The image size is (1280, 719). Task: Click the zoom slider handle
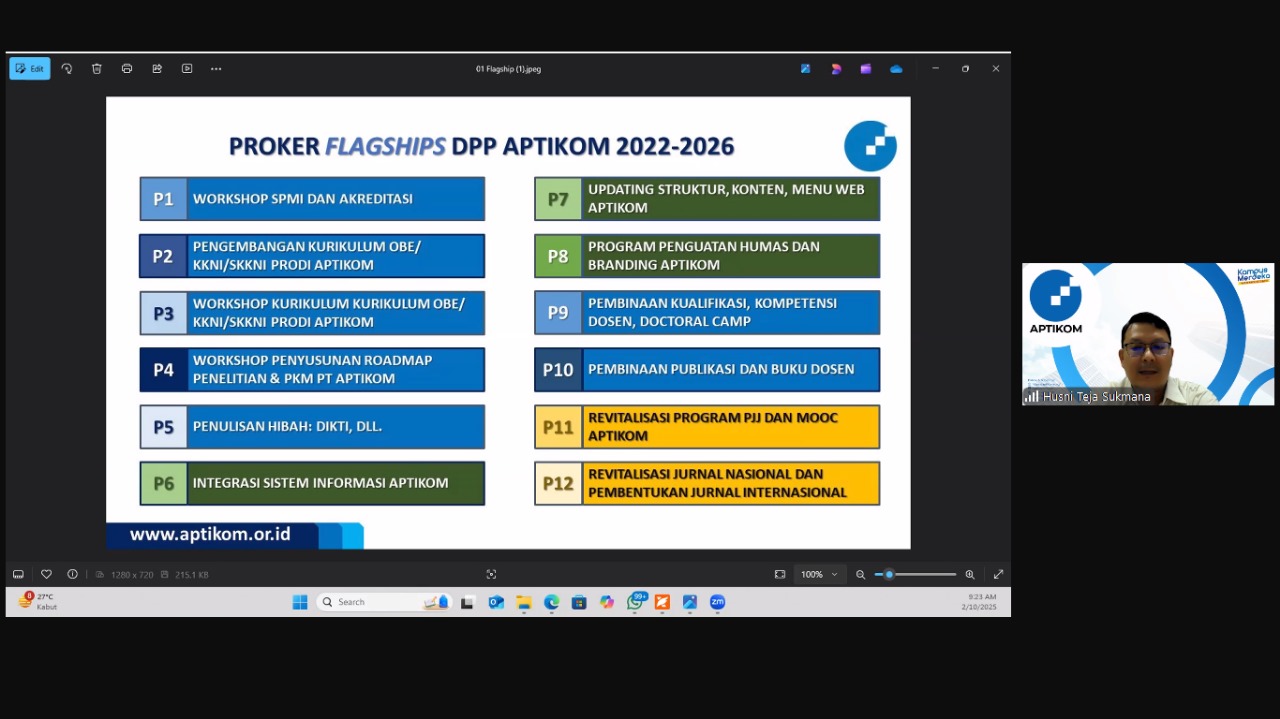pyautogui.click(x=889, y=574)
